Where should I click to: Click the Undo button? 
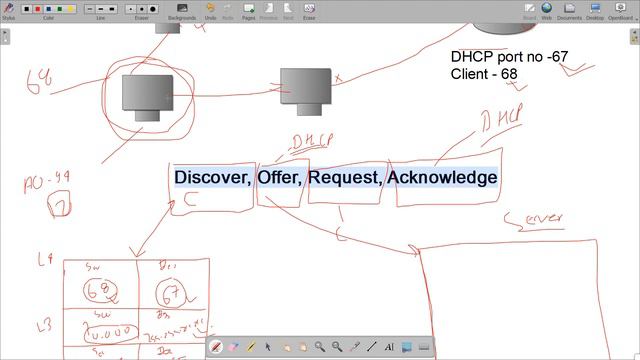(x=210, y=11)
